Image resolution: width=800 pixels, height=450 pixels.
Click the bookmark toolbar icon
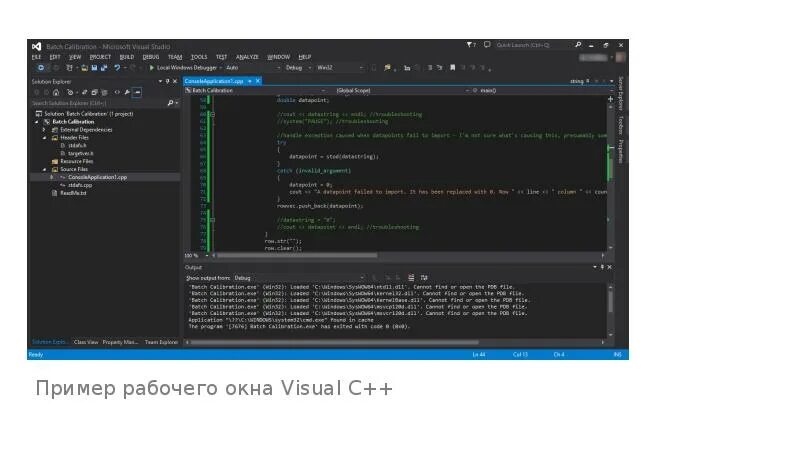pyautogui.click(x=452, y=68)
